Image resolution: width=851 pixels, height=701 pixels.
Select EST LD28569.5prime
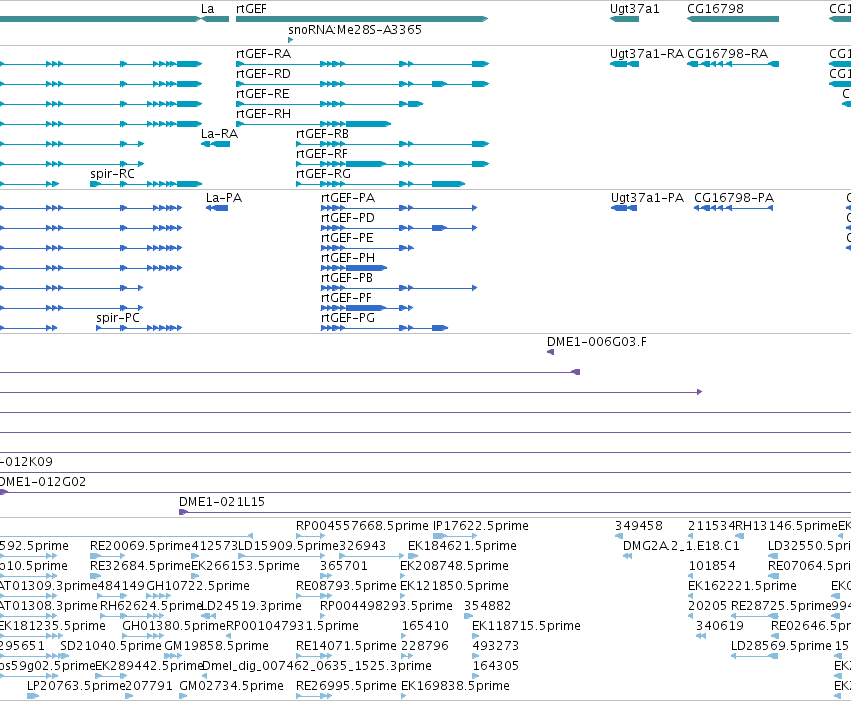782,647
